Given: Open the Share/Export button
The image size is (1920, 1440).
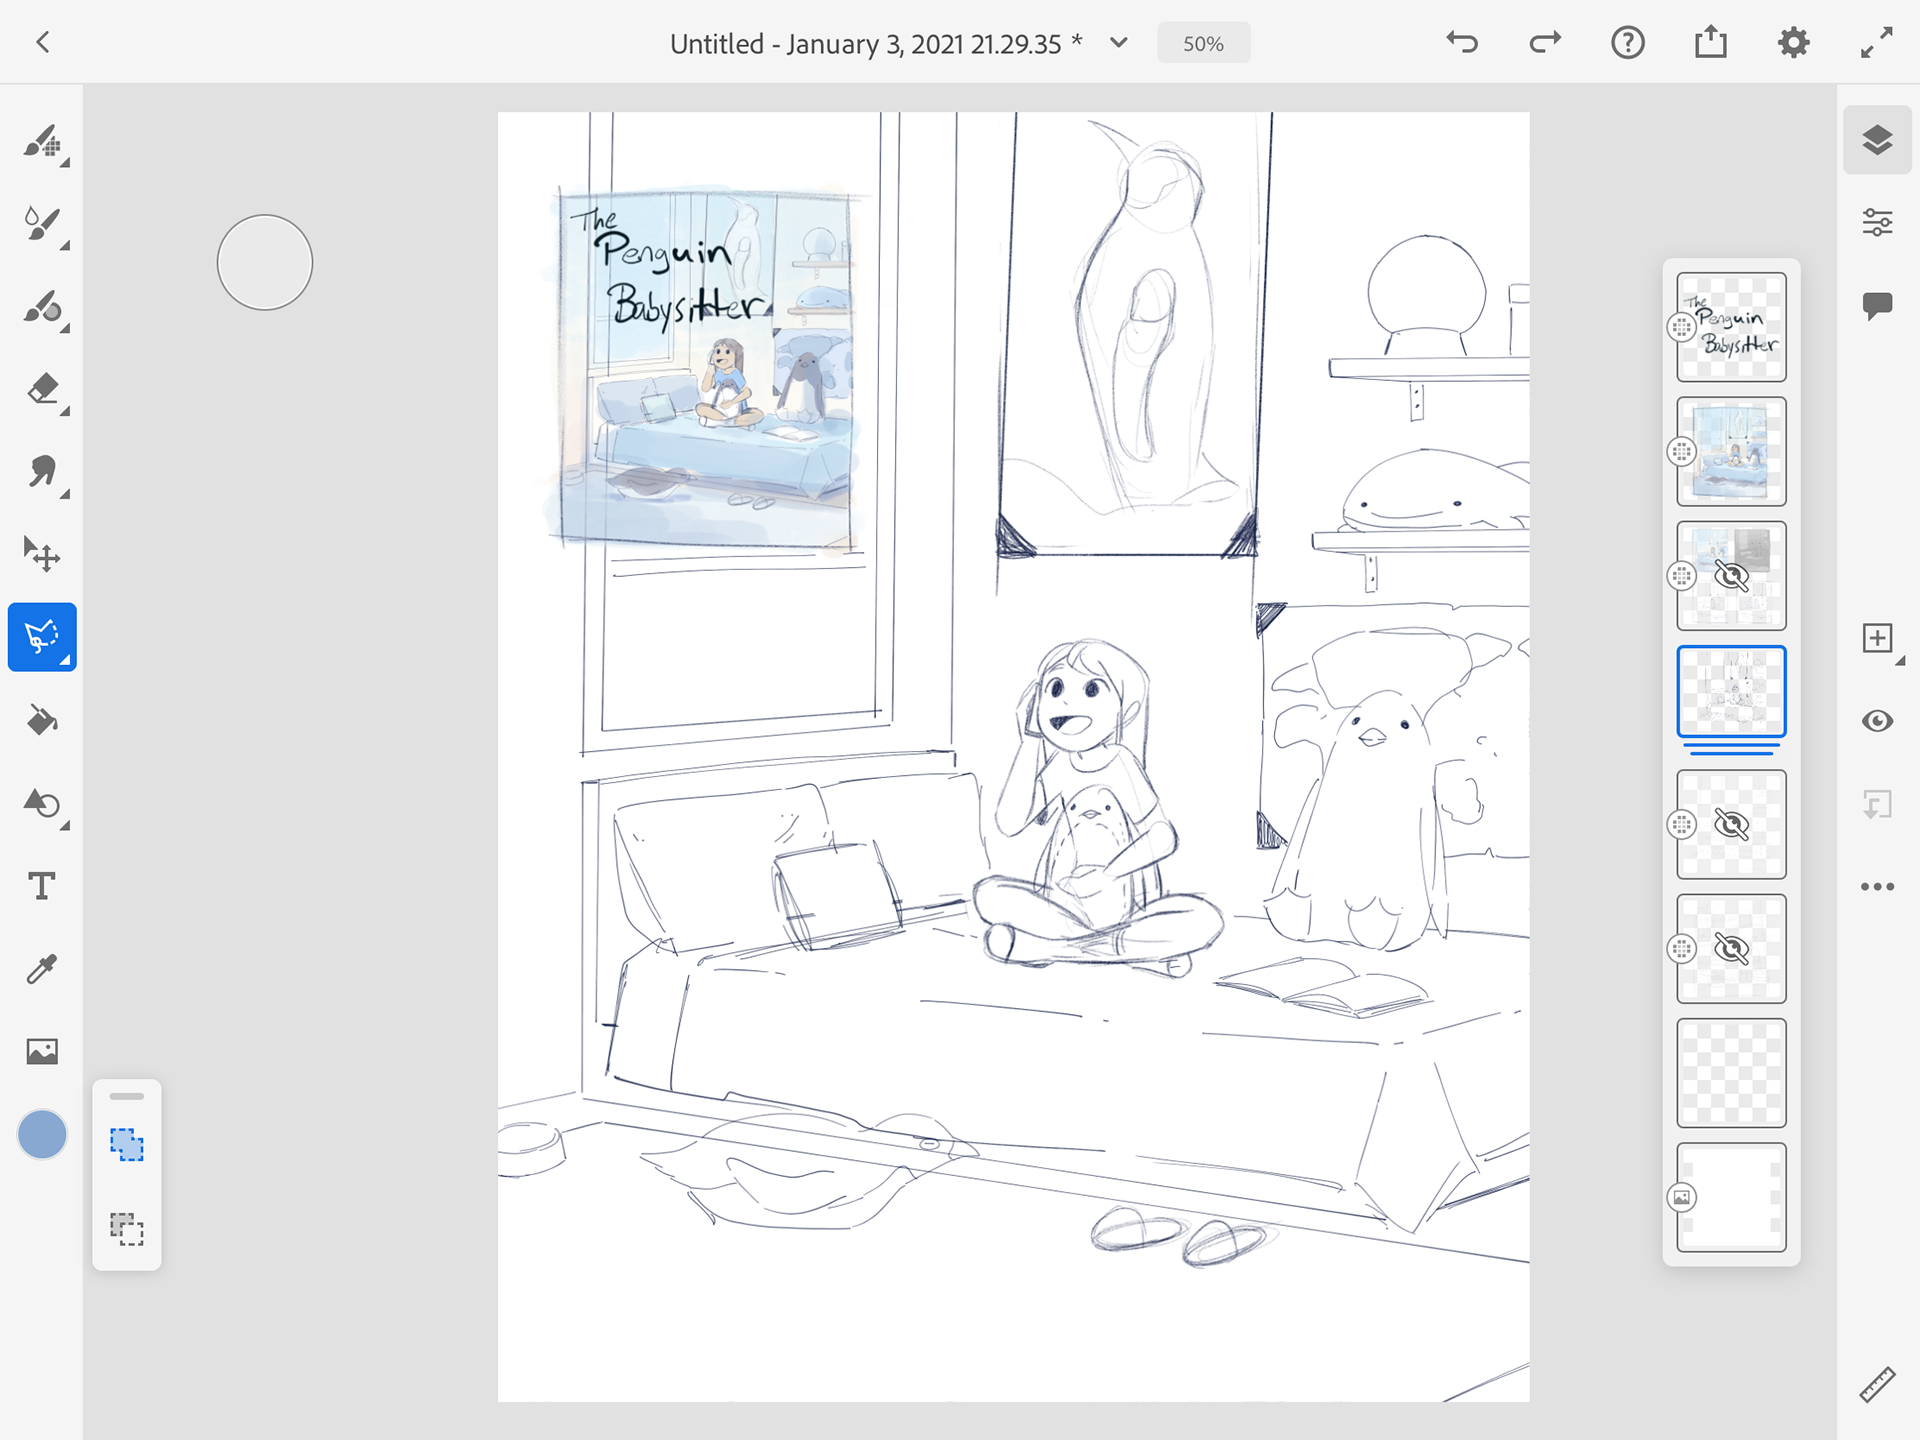Looking at the screenshot, I should click(1711, 42).
